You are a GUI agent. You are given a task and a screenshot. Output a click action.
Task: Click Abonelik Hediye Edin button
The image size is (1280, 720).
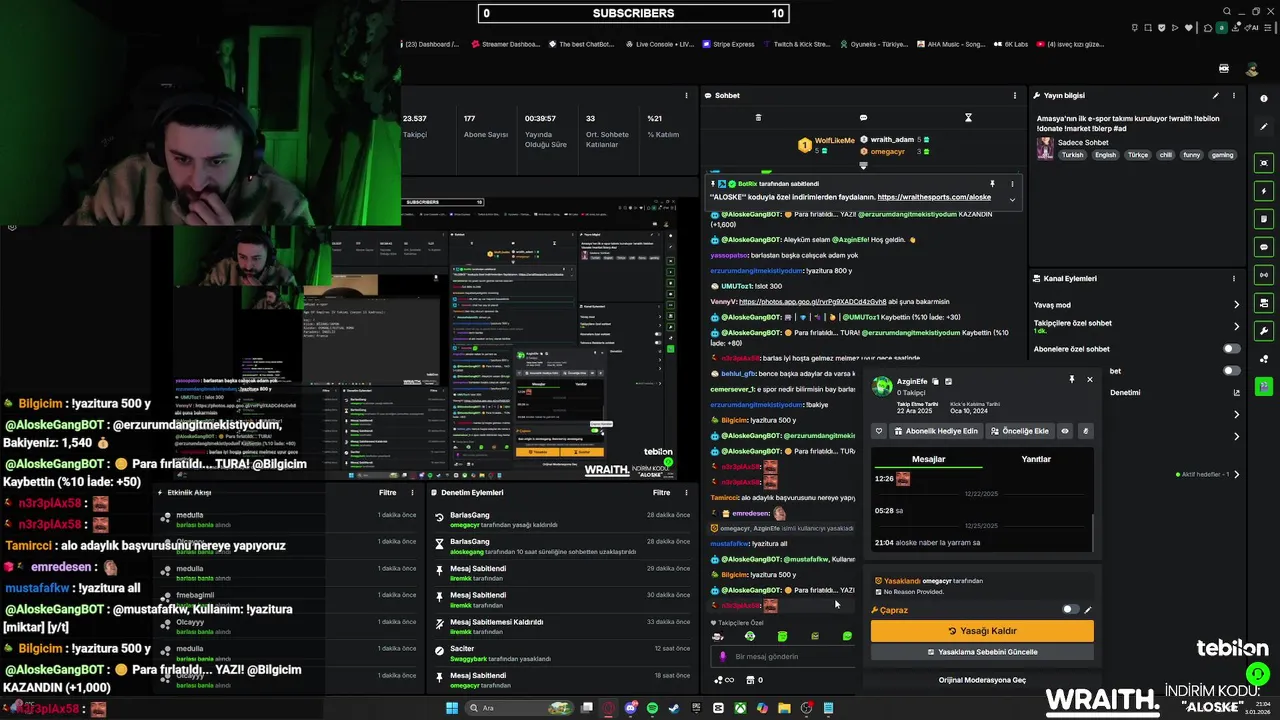tap(937, 431)
